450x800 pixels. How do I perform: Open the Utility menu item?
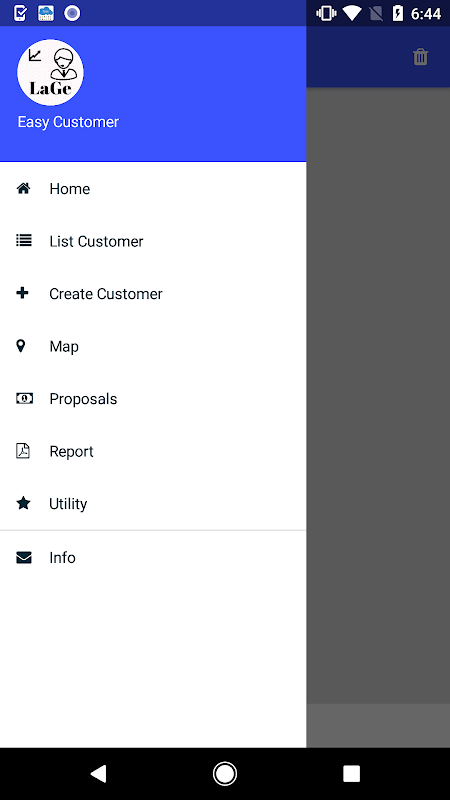153,504
